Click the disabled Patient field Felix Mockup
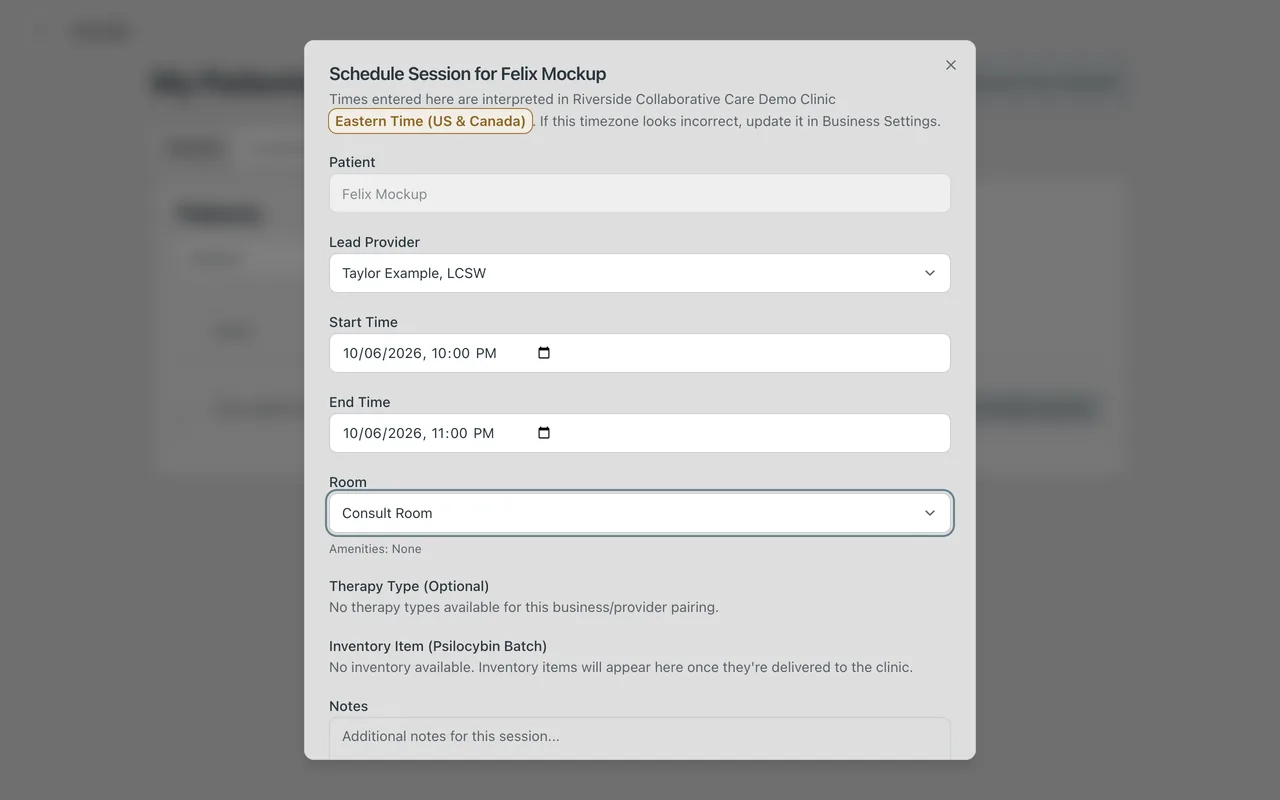This screenshot has width=1280, height=800. point(640,193)
